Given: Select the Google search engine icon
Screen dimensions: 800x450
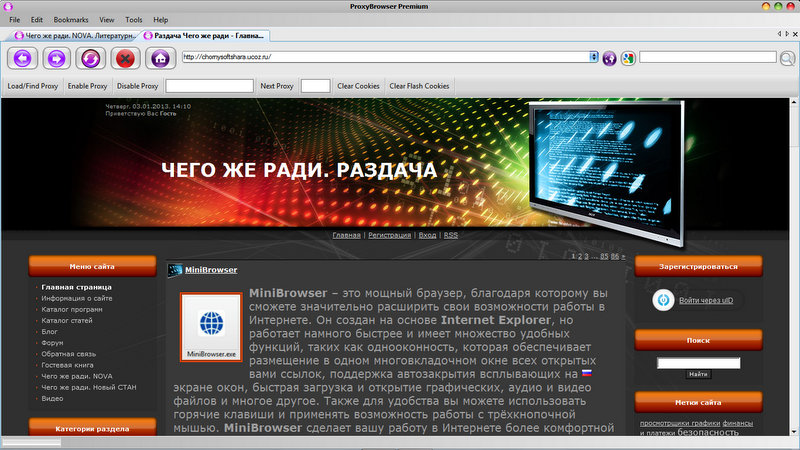Looking at the screenshot, I should (x=628, y=58).
